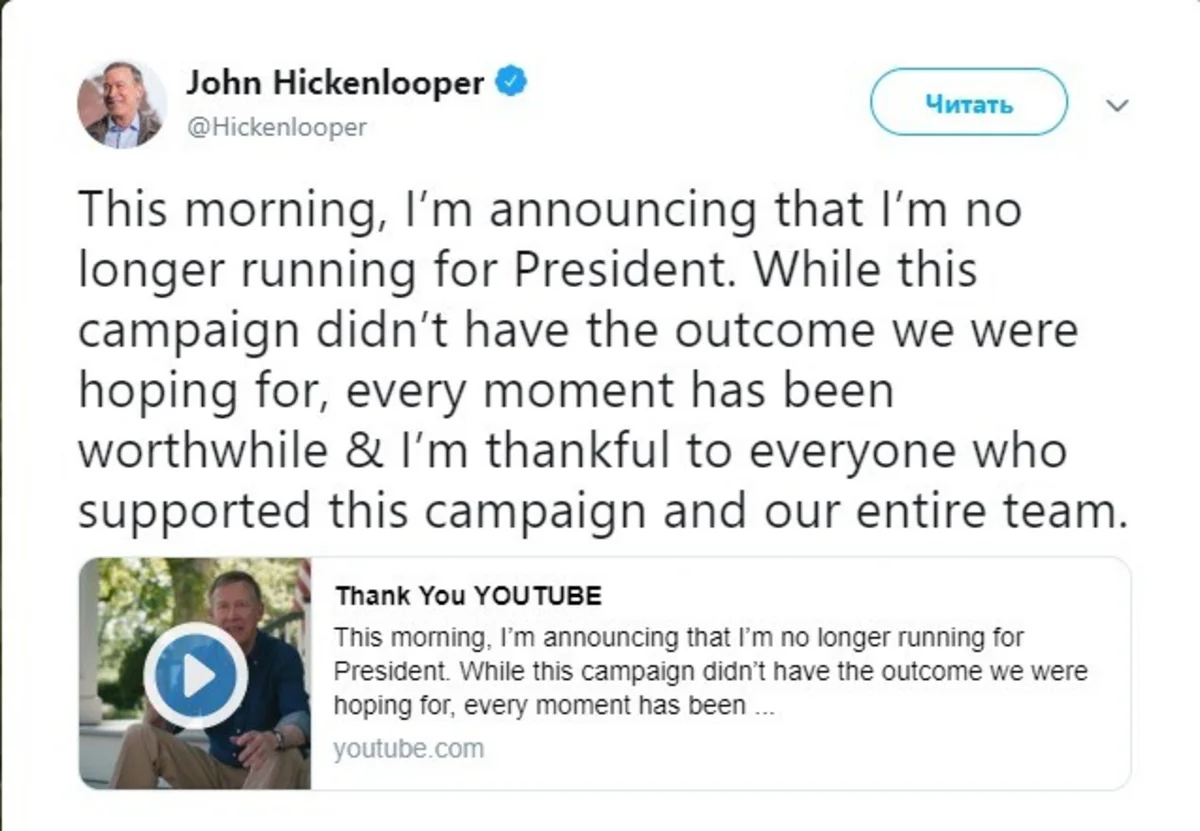Image resolution: width=1200 pixels, height=831 pixels.
Task: Click "worthwhile" in the large tweet text
Action: click(x=203, y=451)
